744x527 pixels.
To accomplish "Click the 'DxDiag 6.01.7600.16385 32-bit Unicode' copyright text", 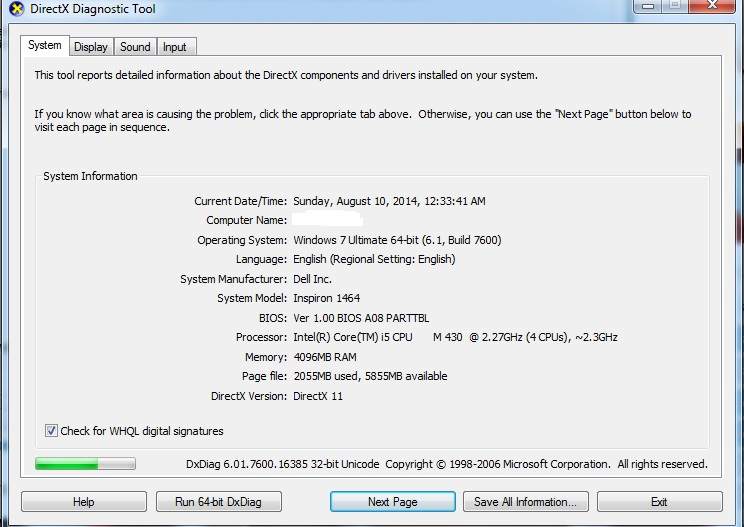I will coord(446,464).
